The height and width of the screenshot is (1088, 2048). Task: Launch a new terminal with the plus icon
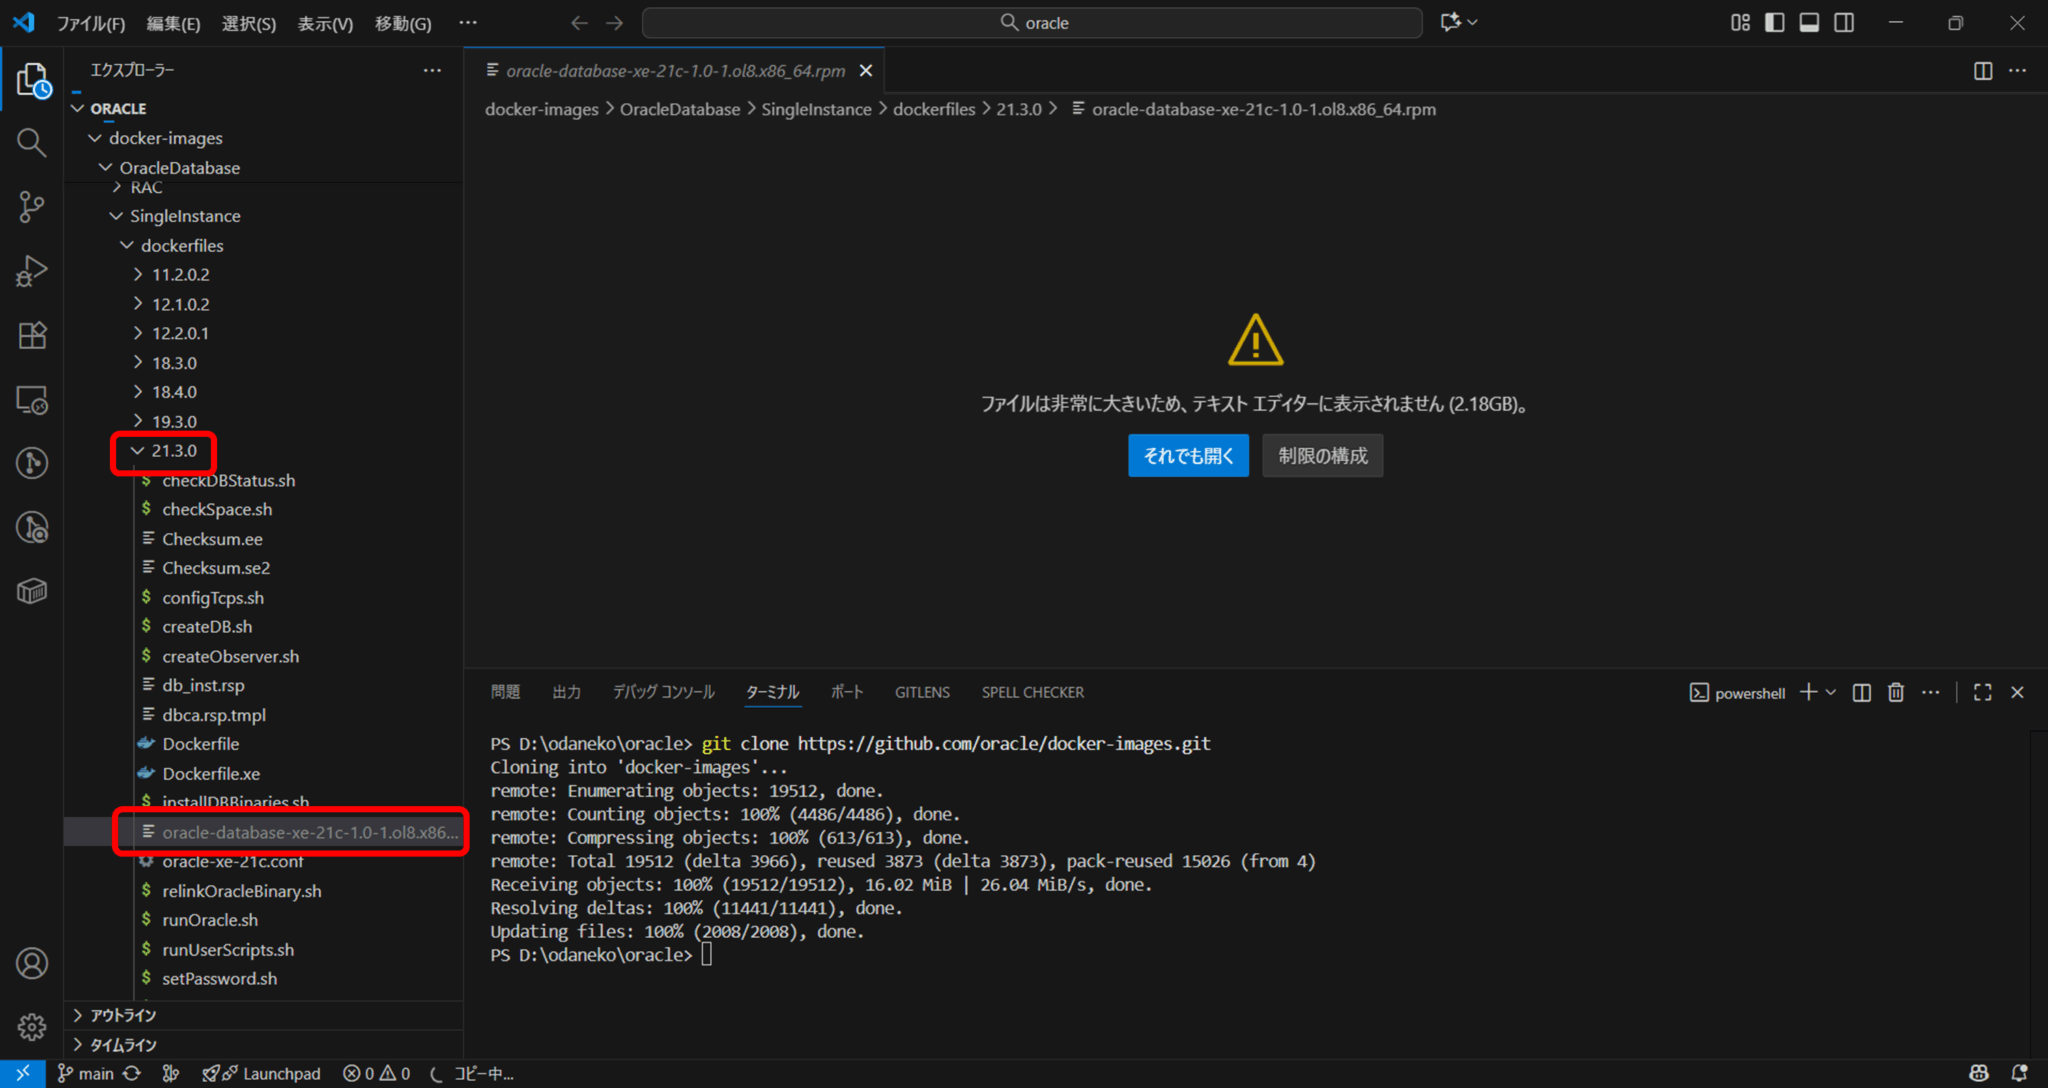pos(1809,692)
